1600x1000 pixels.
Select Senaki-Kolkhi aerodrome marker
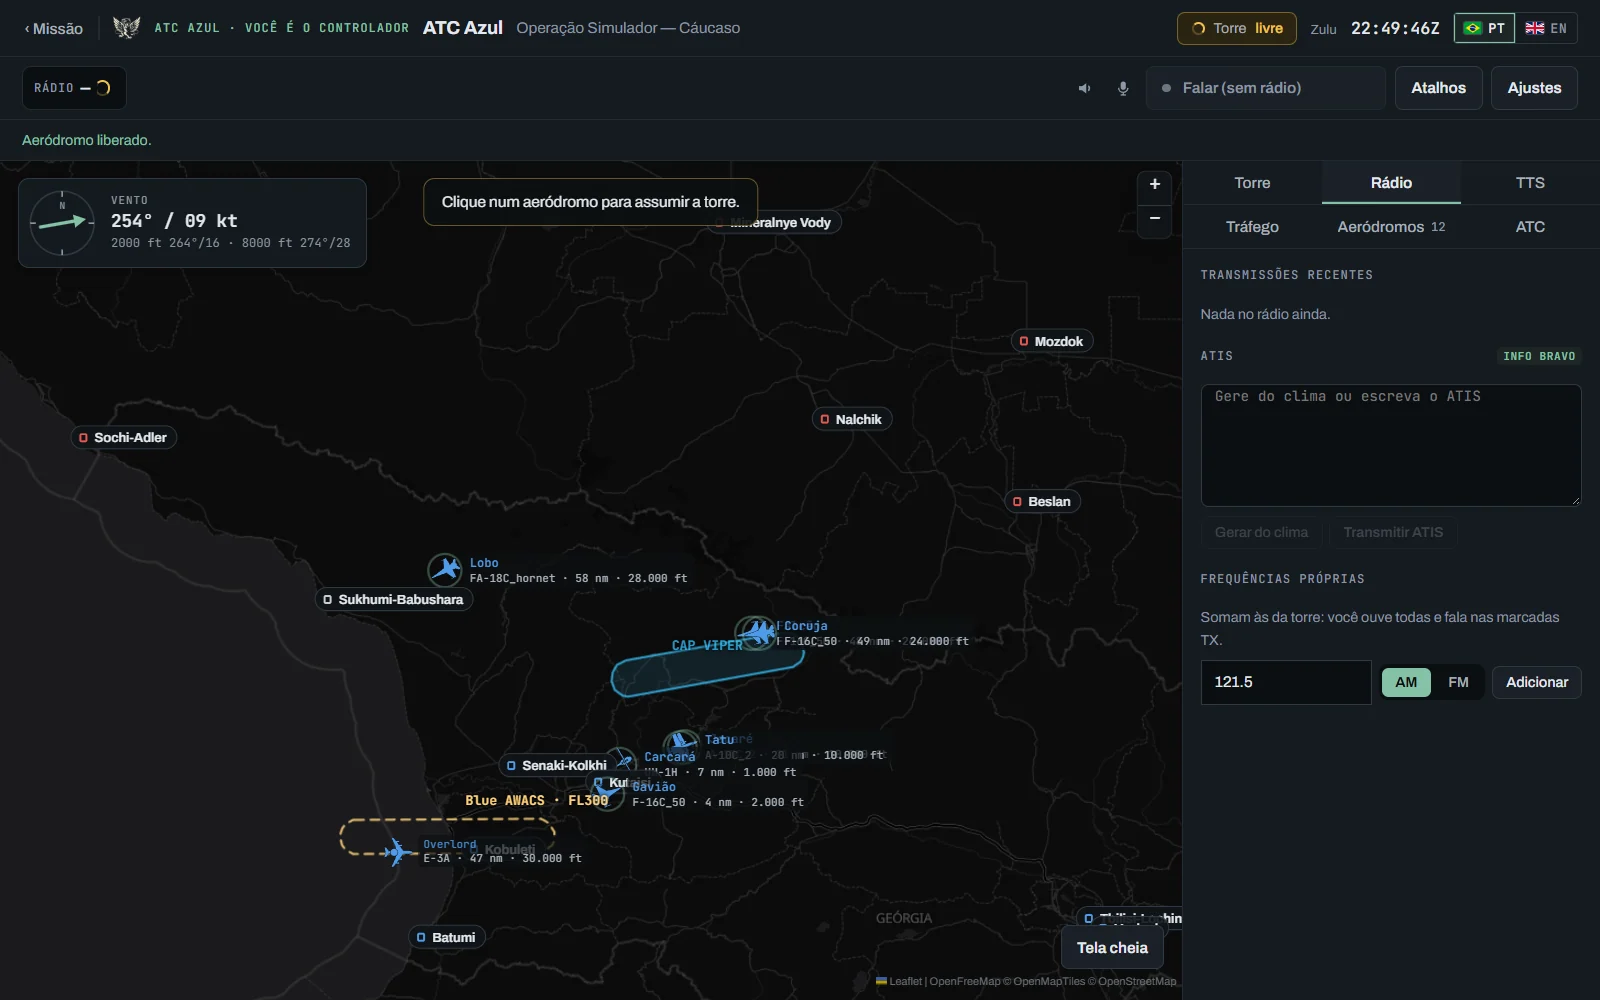(x=558, y=765)
